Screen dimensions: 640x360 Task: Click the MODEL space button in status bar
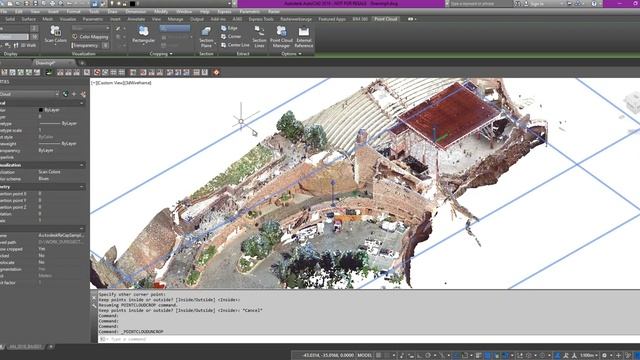point(364,356)
